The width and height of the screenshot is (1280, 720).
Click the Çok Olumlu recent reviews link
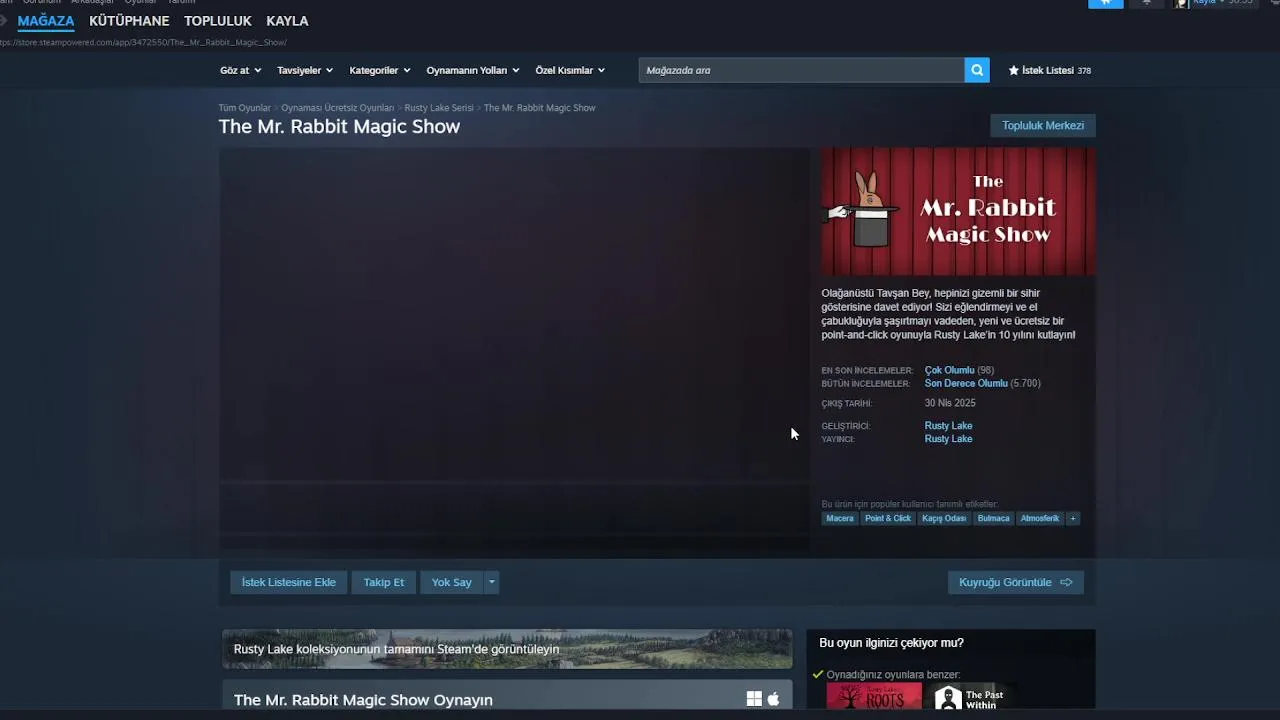tap(949, 370)
